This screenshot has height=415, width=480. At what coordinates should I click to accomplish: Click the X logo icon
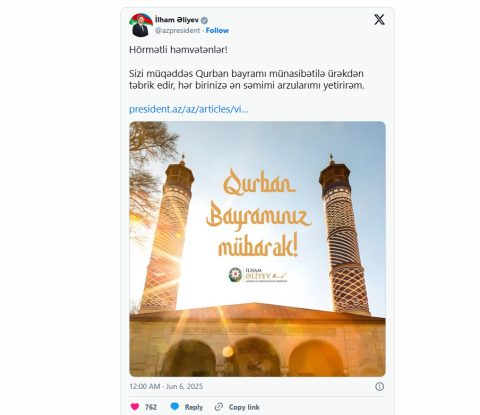[379, 20]
